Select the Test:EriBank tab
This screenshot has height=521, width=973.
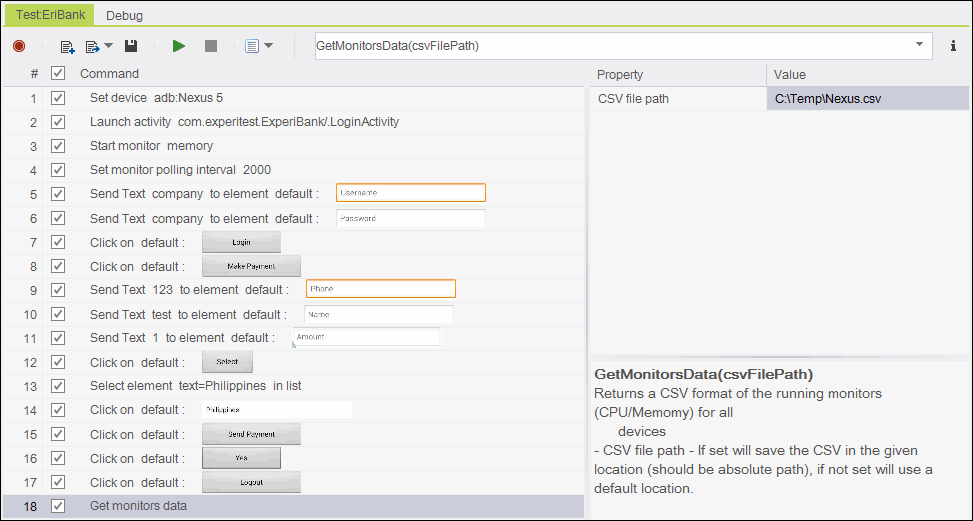(x=49, y=15)
